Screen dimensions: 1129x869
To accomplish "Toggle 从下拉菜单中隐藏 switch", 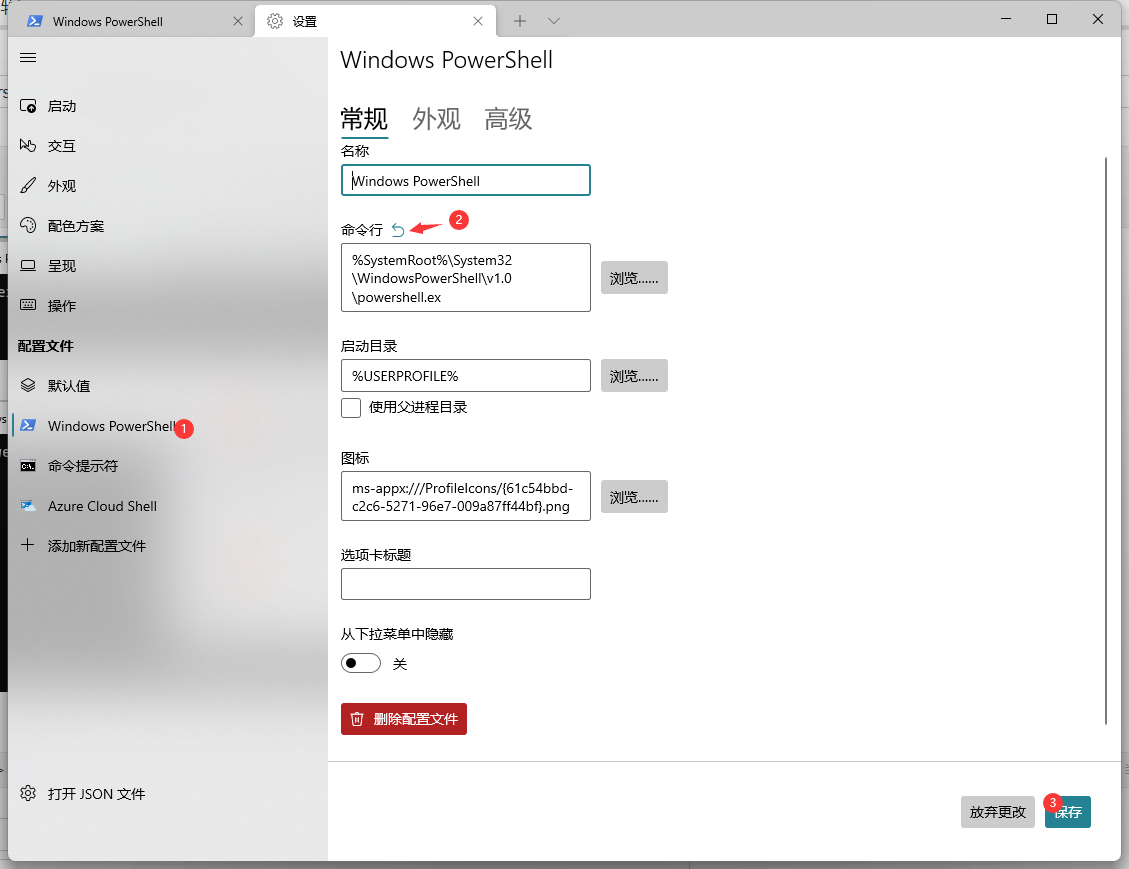I will pyautogui.click(x=361, y=663).
